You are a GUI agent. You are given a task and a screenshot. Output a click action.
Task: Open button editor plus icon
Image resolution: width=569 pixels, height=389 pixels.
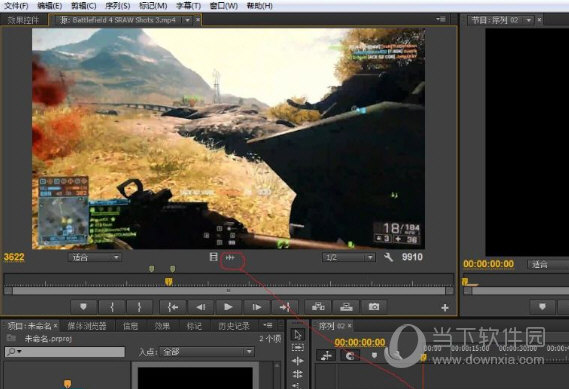pos(445,308)
